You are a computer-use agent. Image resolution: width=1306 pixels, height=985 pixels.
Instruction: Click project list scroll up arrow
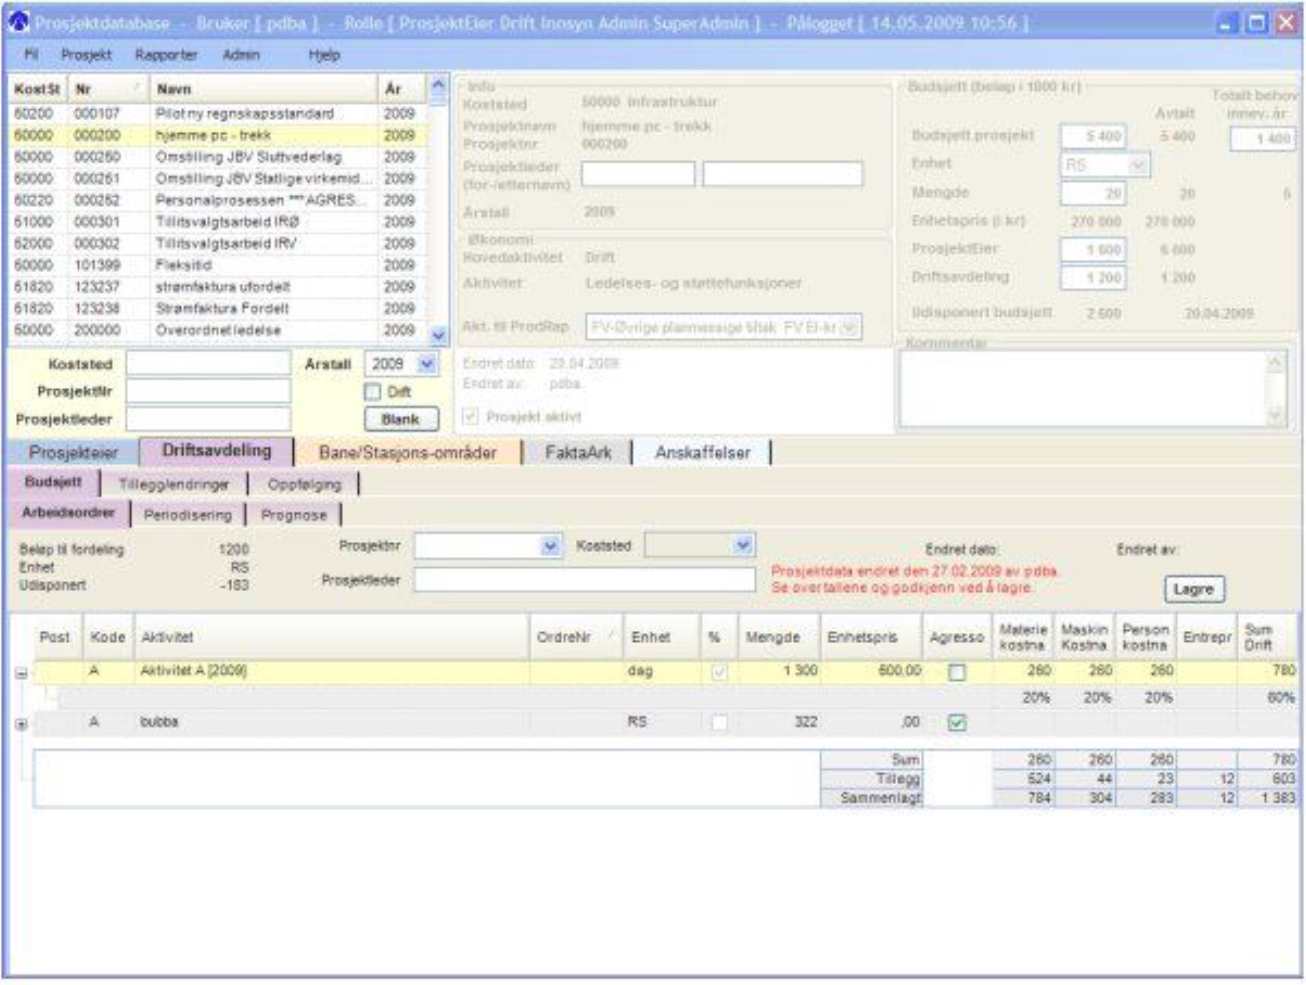click(438, 87)
